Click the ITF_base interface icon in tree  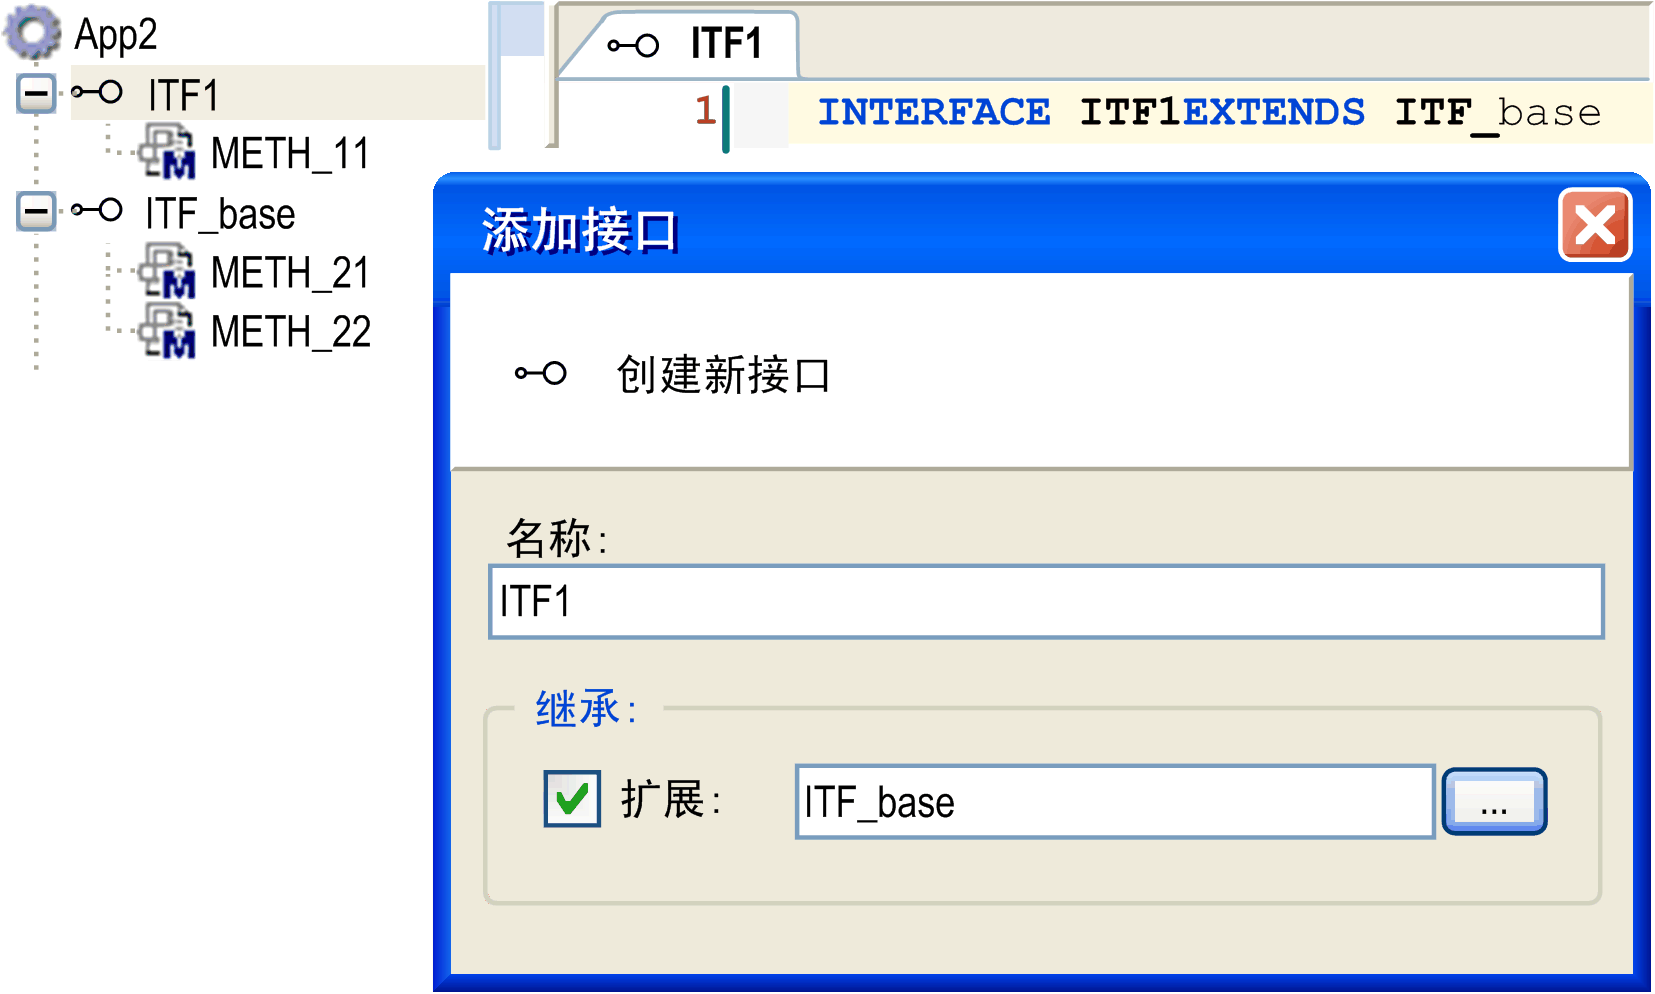[98, 211]
